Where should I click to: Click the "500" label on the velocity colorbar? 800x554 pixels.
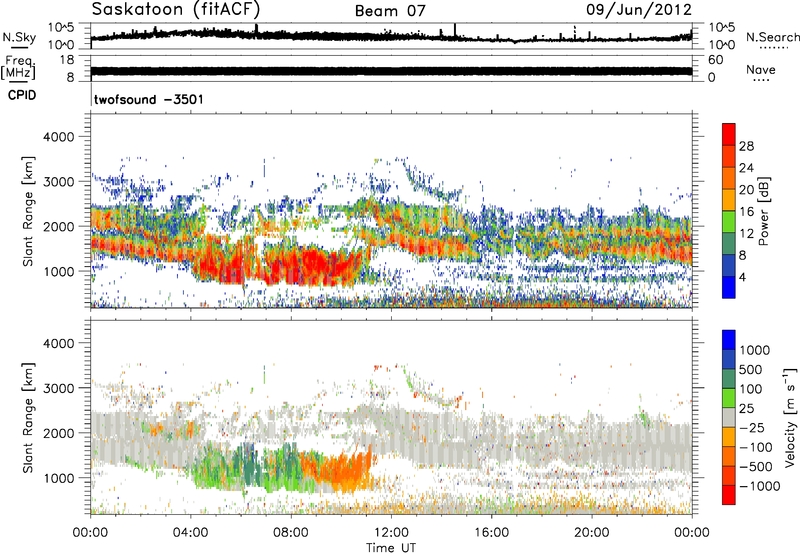click(751, 370)
